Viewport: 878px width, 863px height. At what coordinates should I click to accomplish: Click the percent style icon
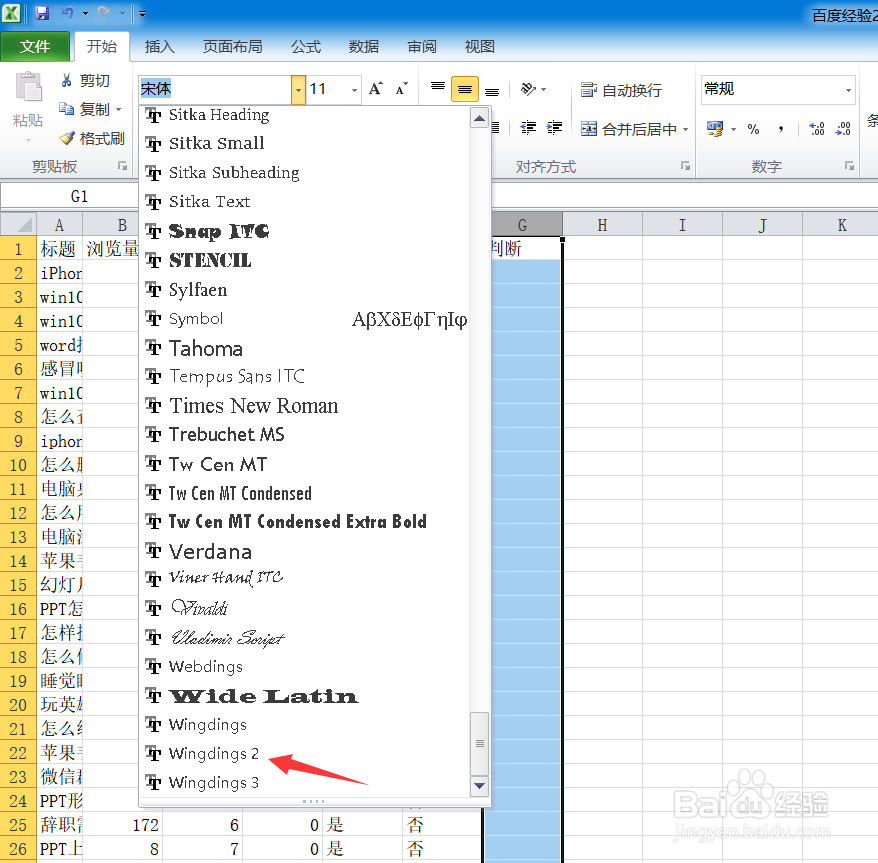pyautogui.click(x=753, y=129)
